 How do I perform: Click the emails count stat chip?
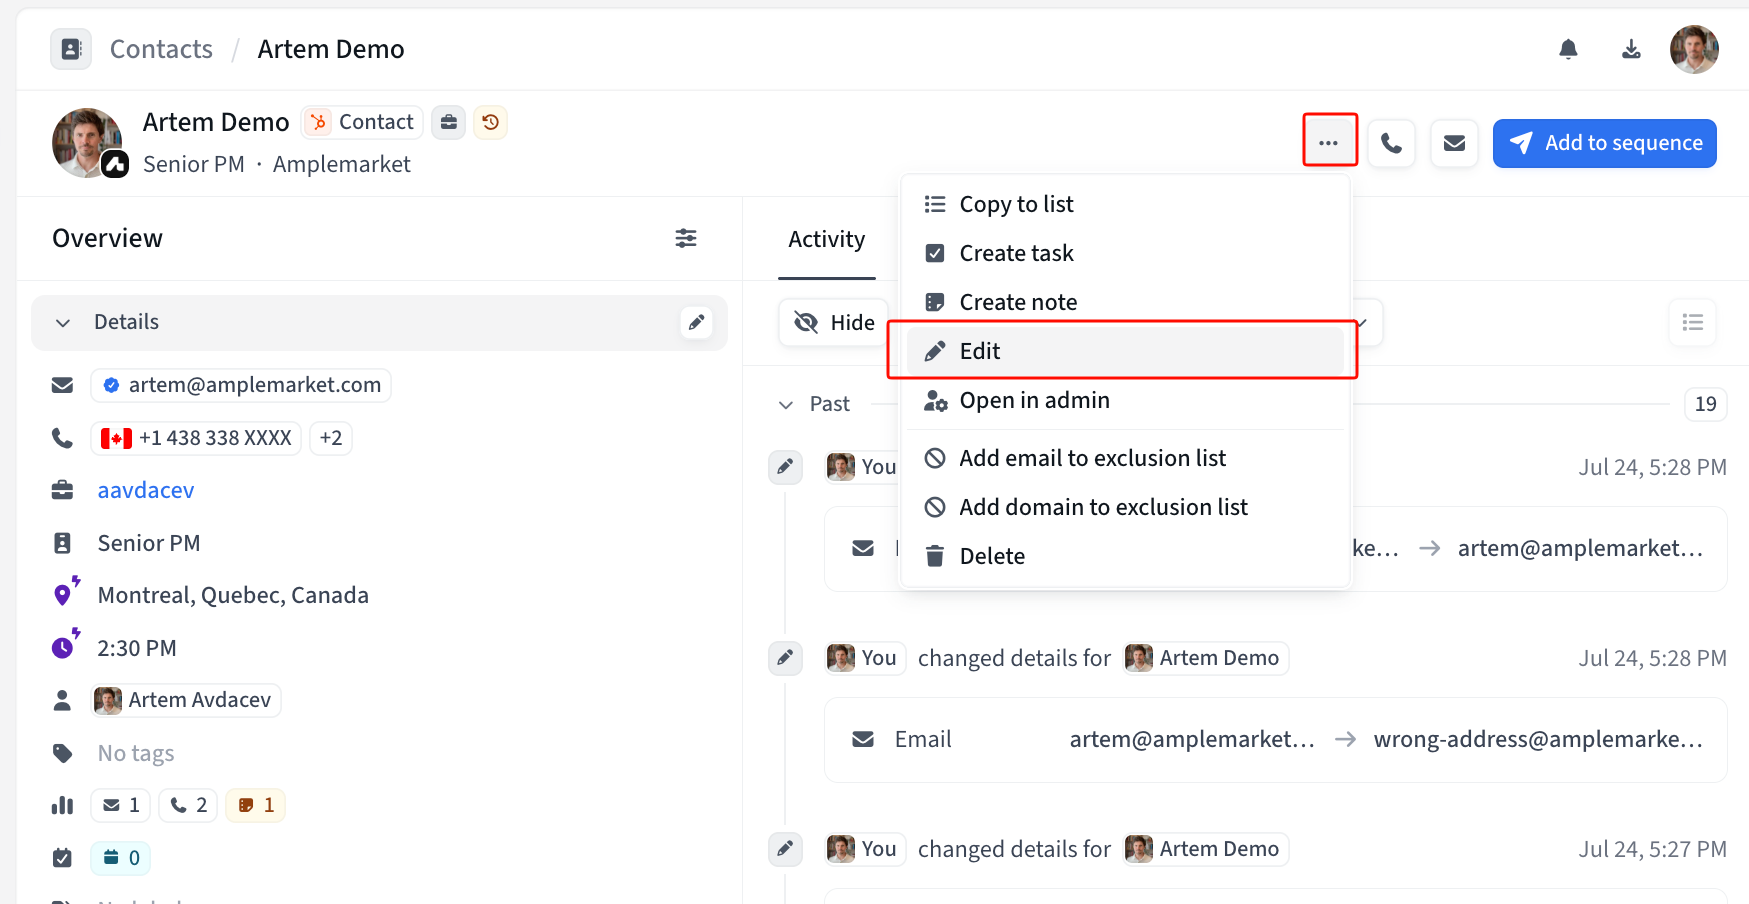coord(121,805)
